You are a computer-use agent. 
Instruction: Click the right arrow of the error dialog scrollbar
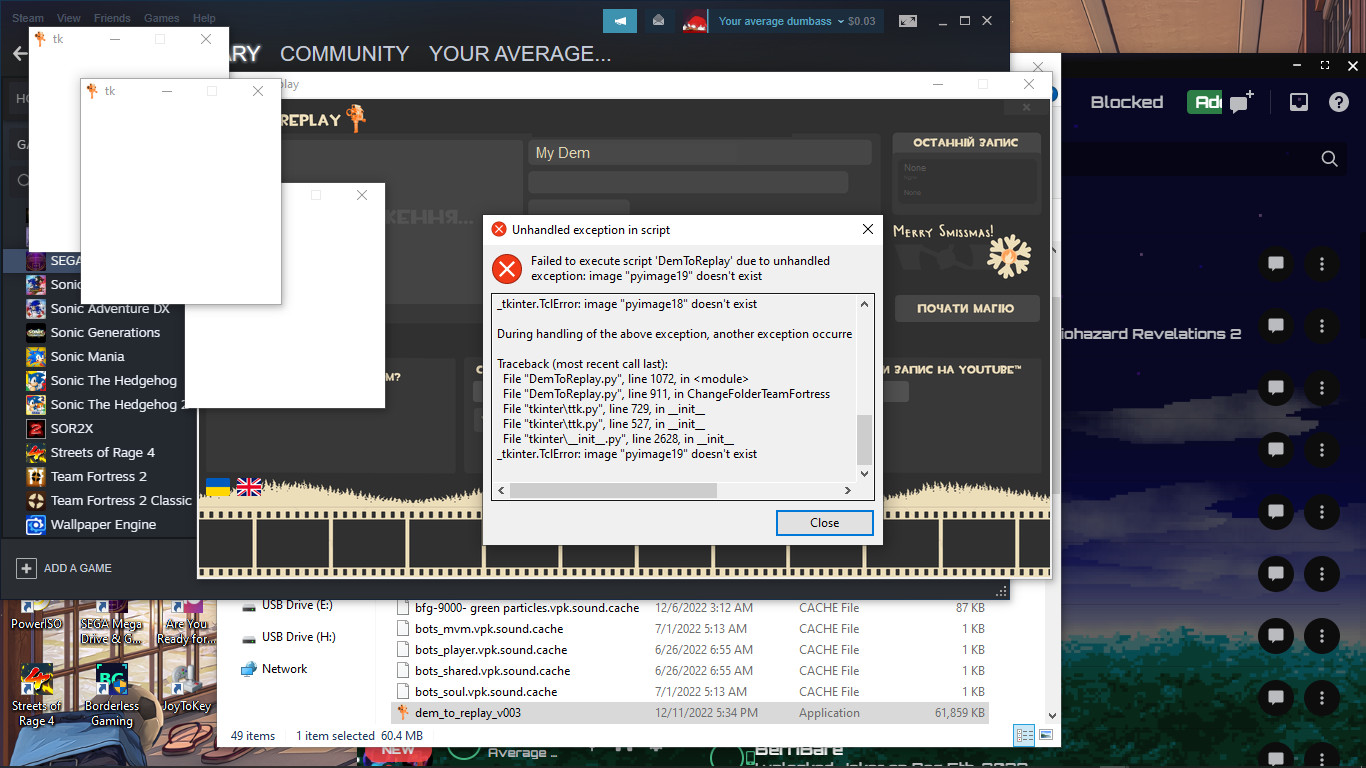847,490
